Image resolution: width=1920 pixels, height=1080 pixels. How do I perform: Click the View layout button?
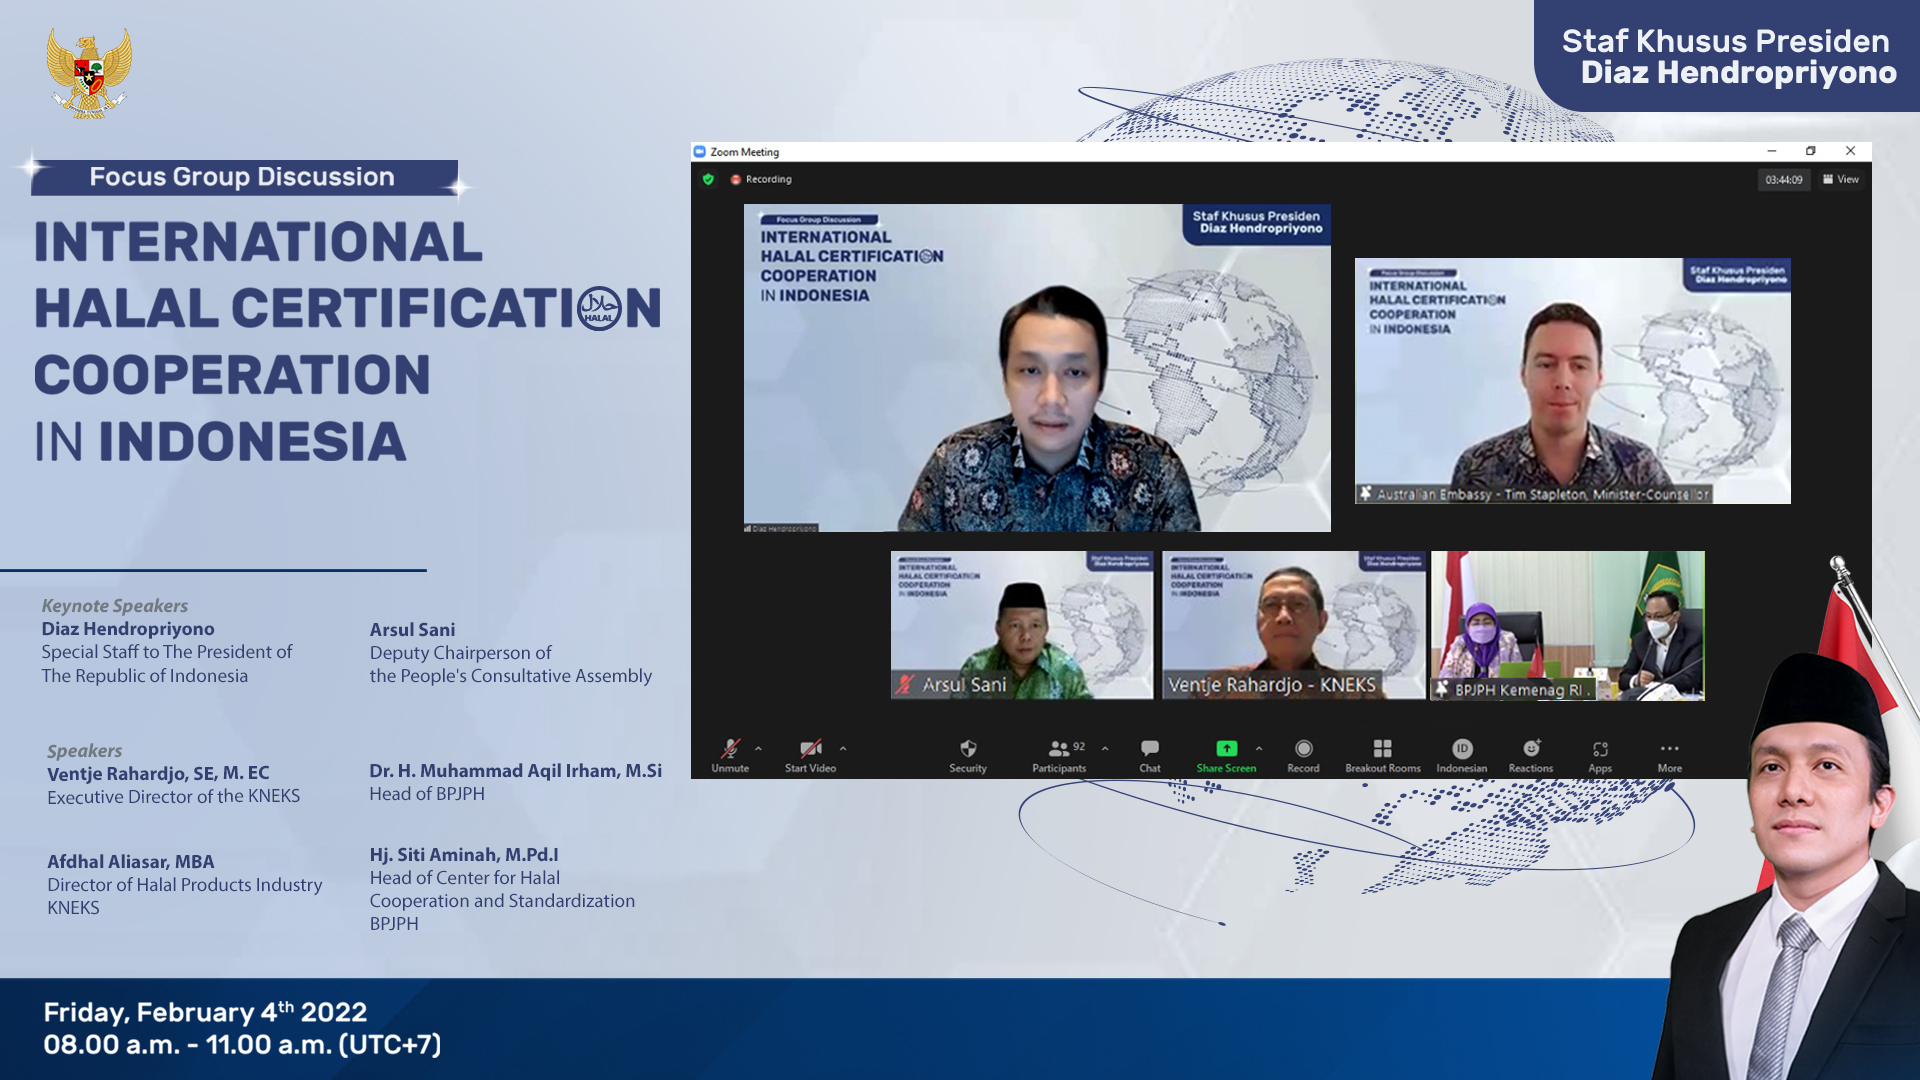[x=1841, y=180]
